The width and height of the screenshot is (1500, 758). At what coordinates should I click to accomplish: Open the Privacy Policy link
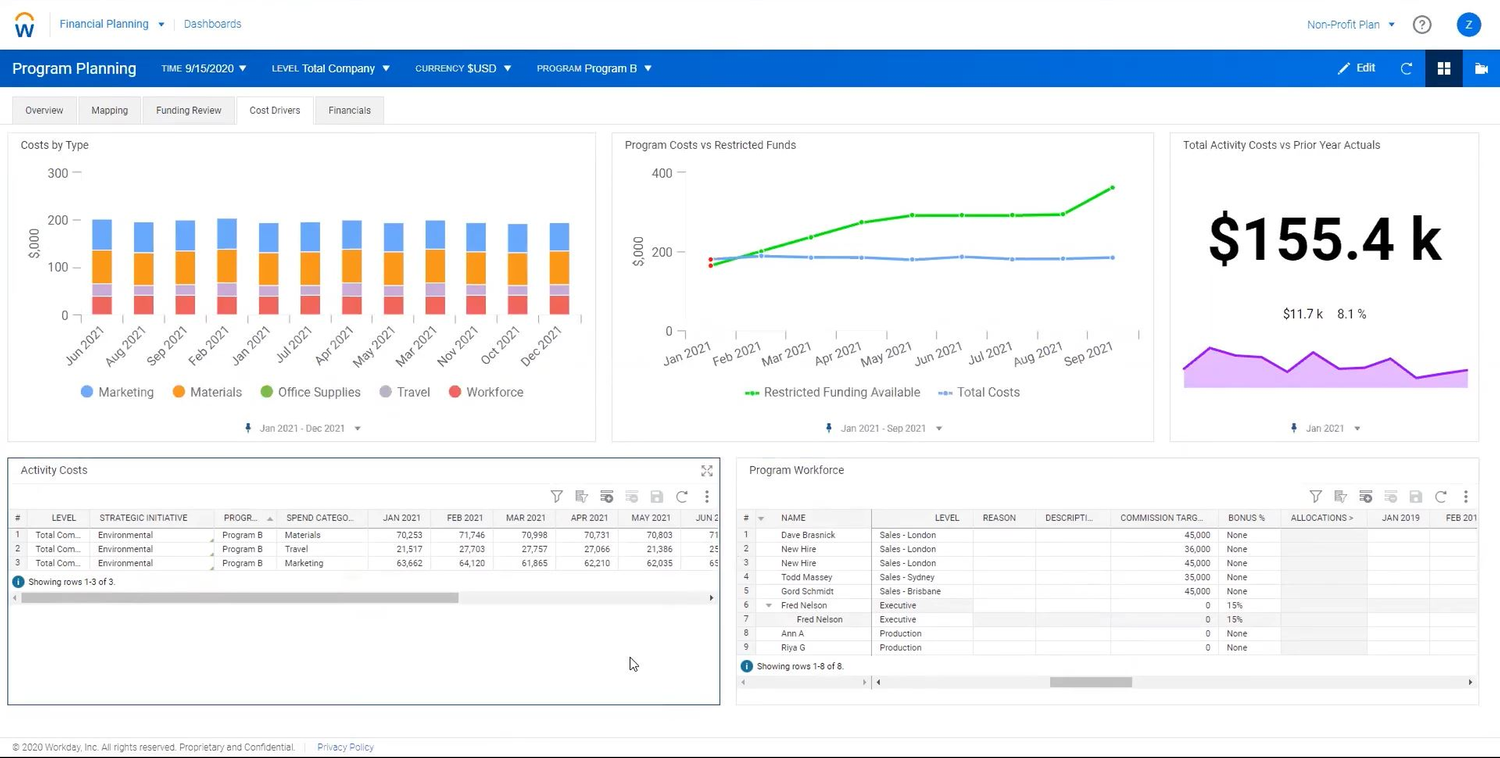tap(345, 747)
